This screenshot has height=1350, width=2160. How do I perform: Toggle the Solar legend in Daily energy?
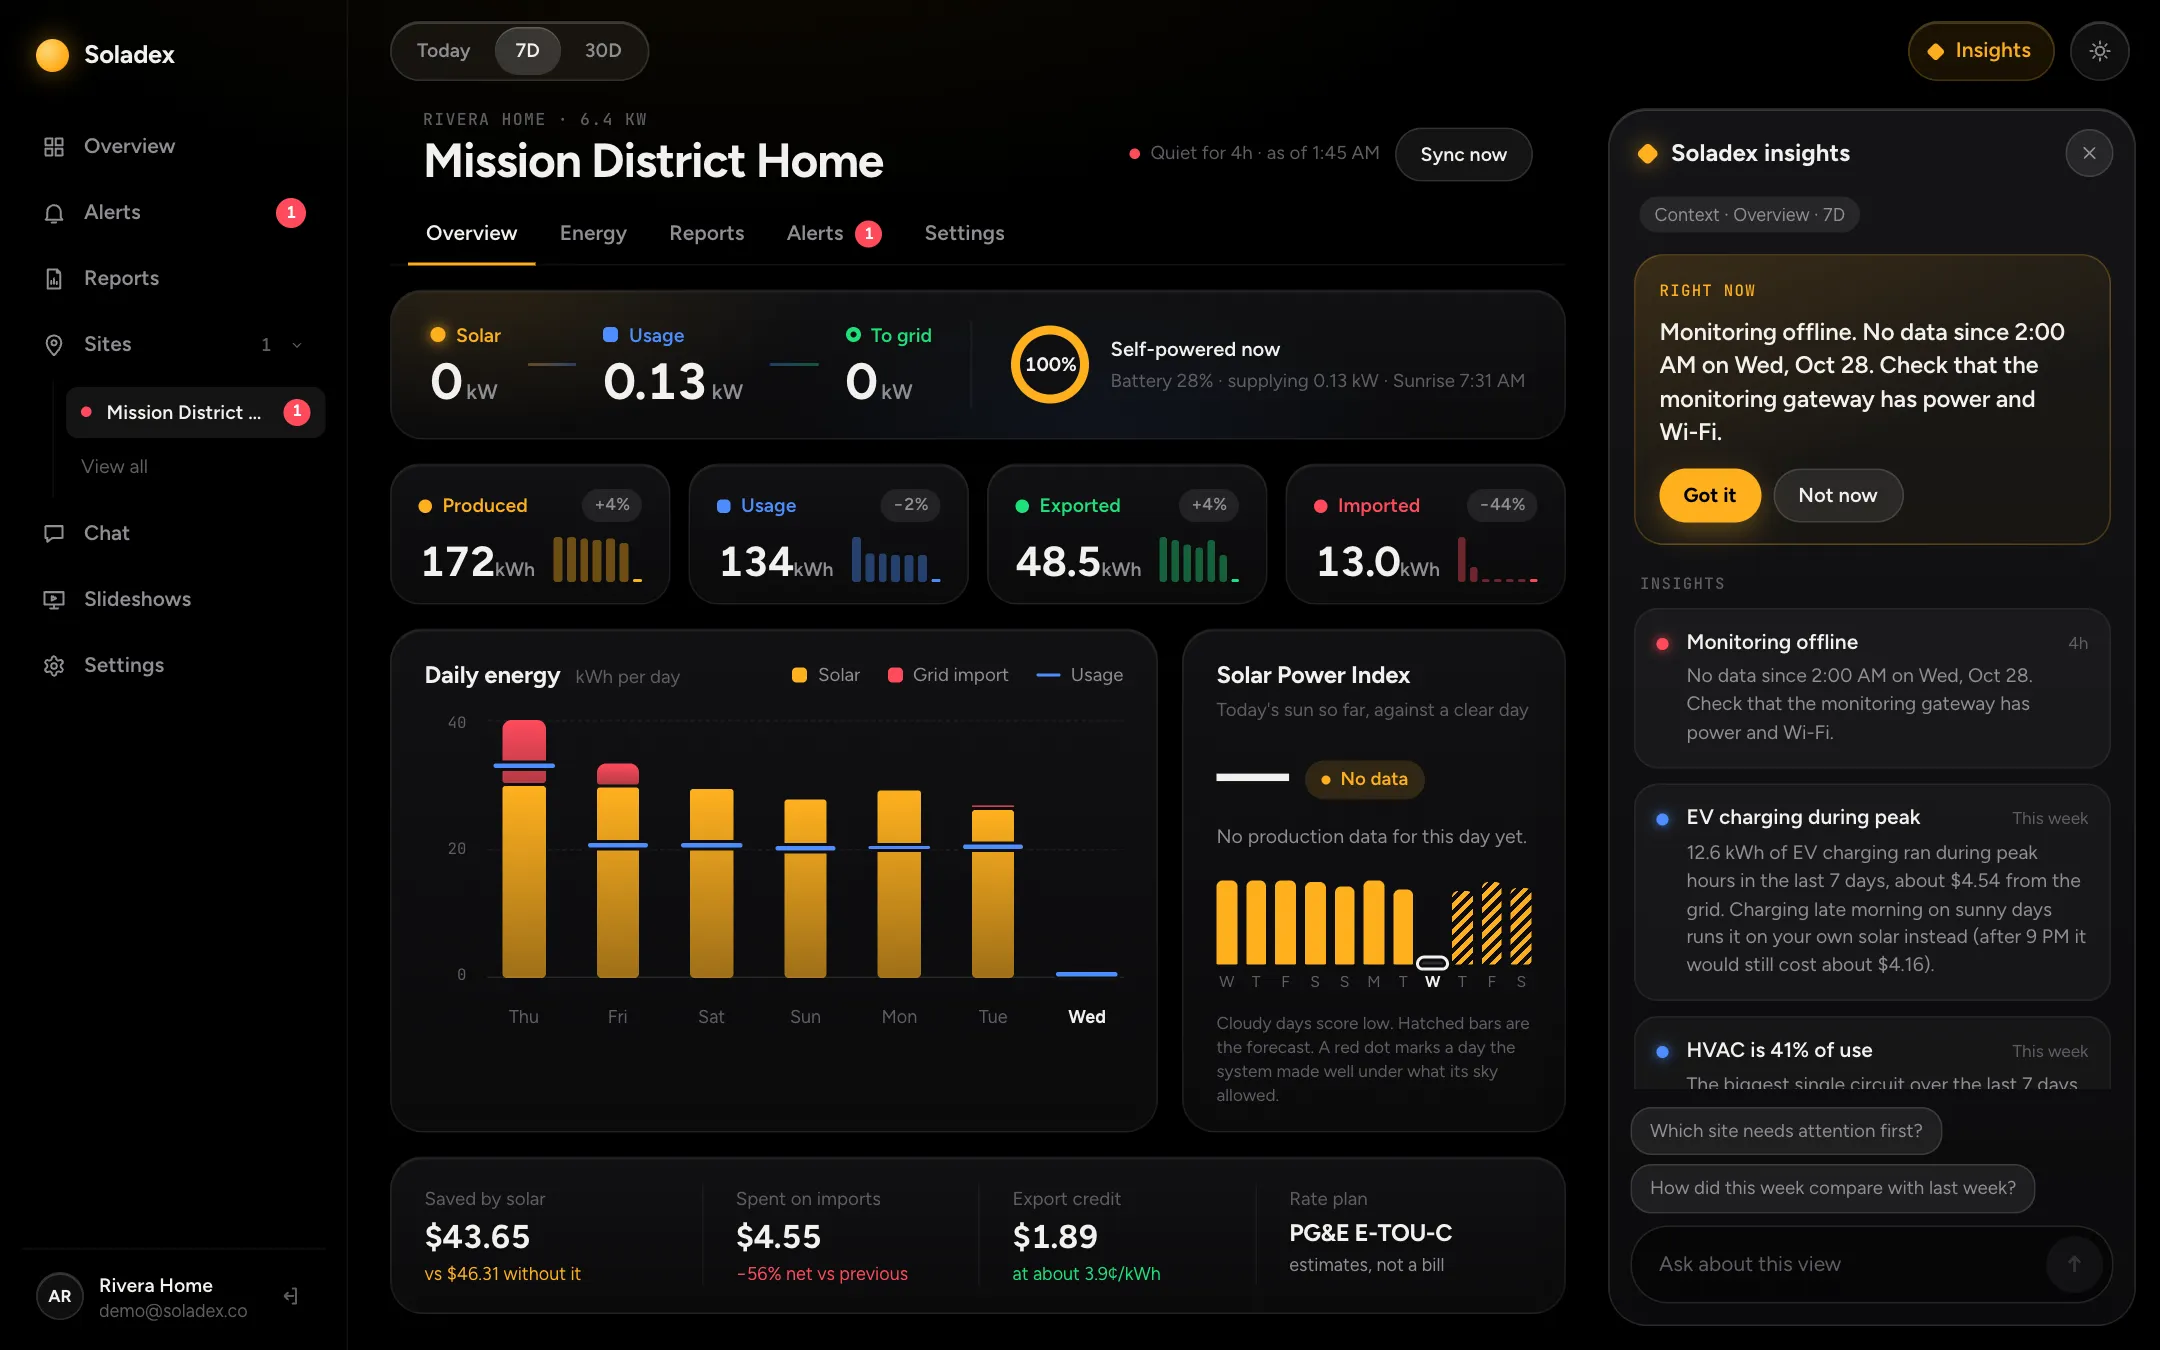click(x=826, y=675)
